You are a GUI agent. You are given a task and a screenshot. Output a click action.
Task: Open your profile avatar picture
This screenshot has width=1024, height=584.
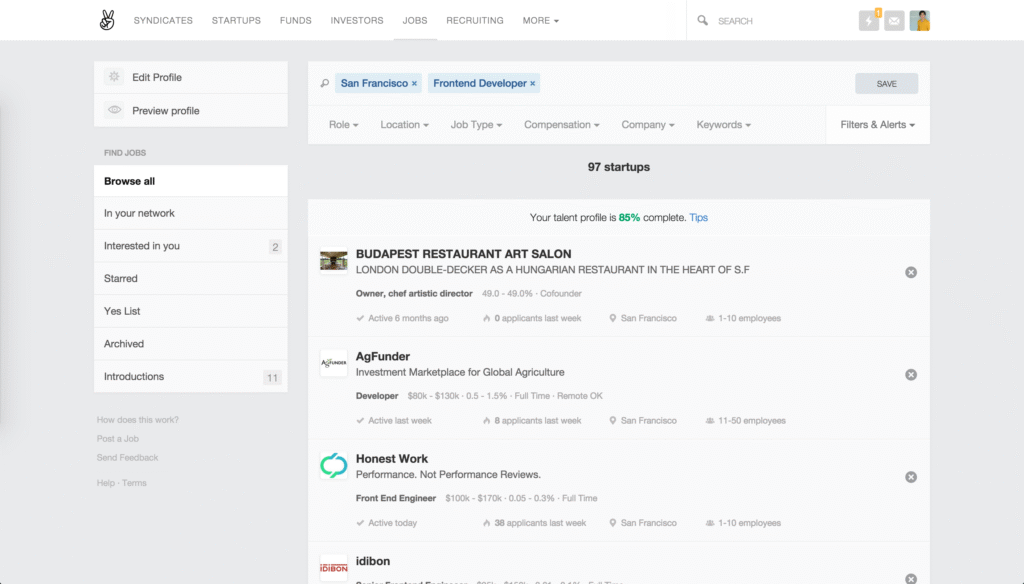[920, 19]
